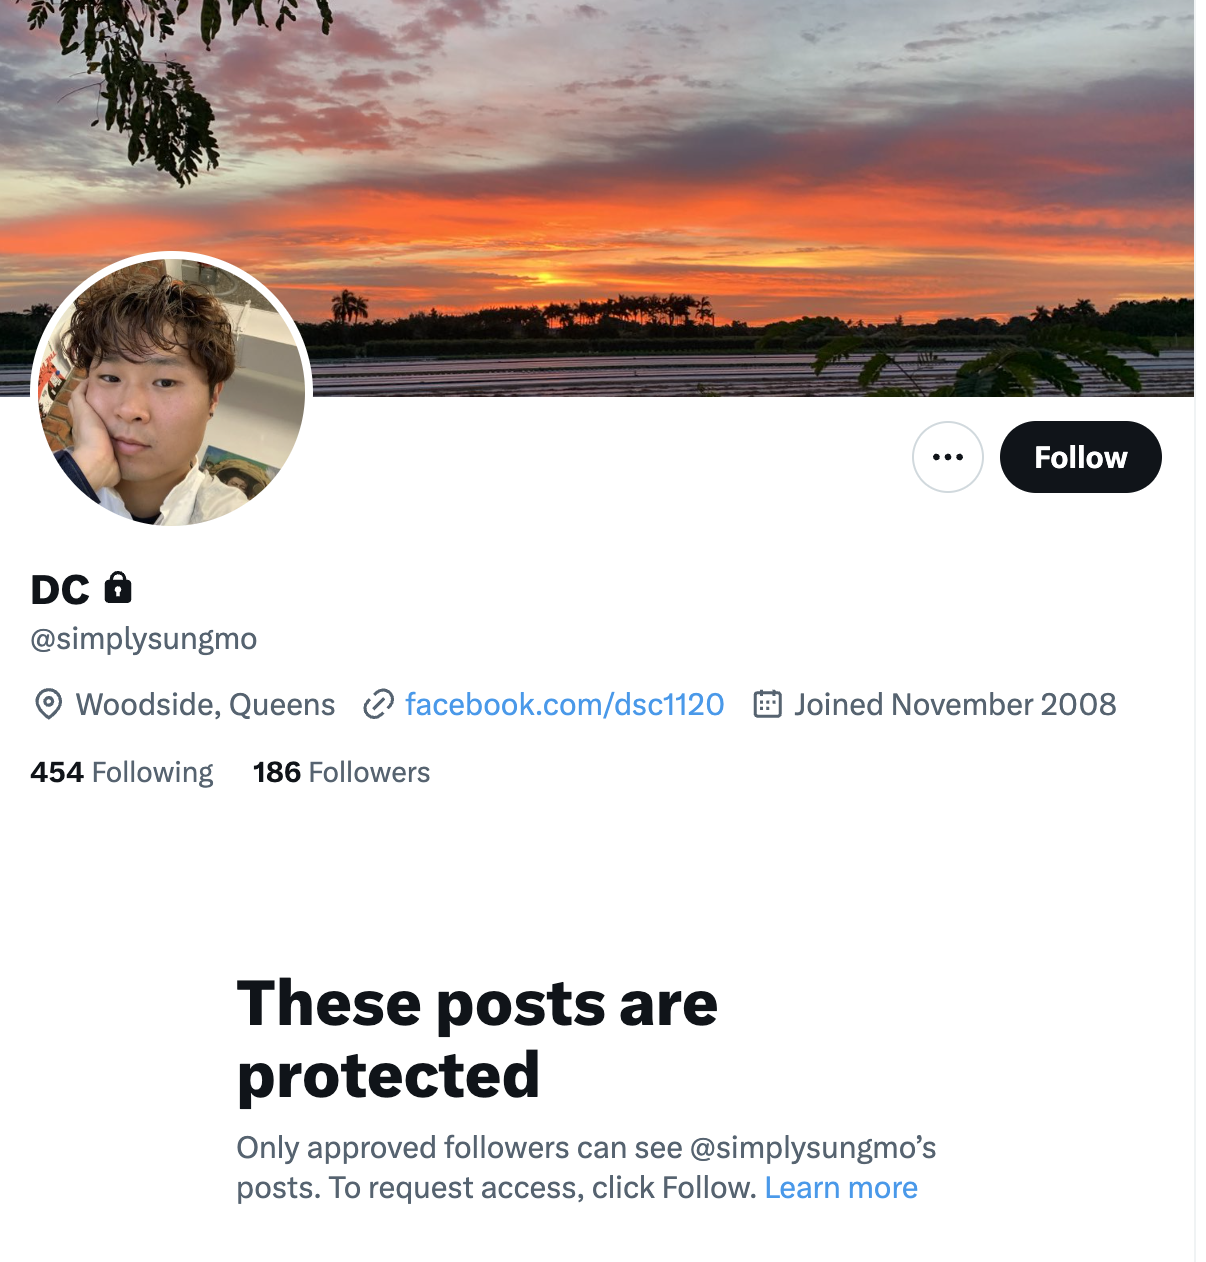
Task: Click the number 186 in Followers
Action: [277, 772]
